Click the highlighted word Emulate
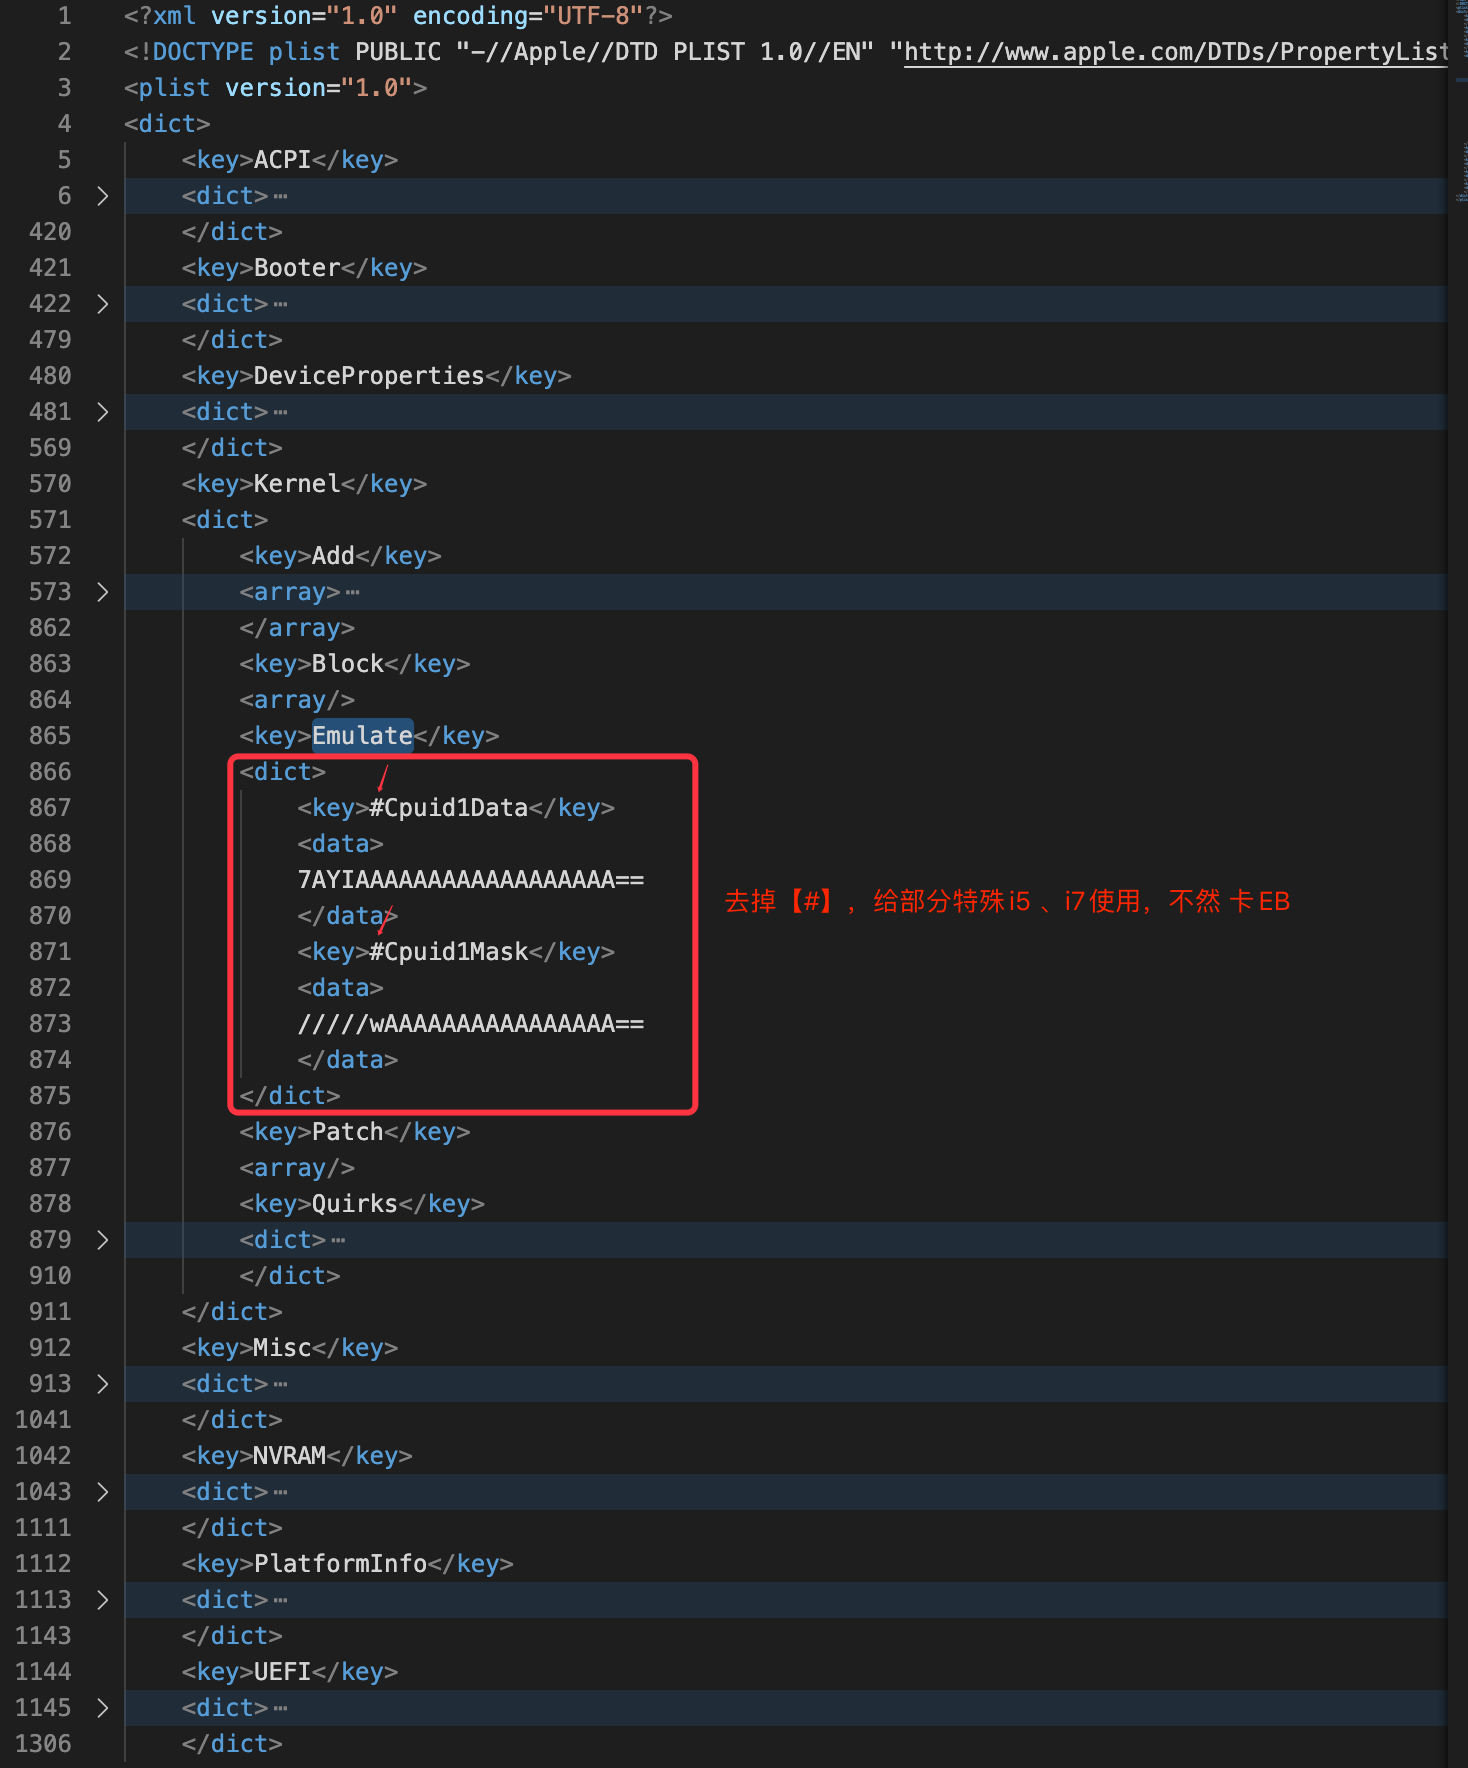1468x1768 pixels. click(362, 736)
